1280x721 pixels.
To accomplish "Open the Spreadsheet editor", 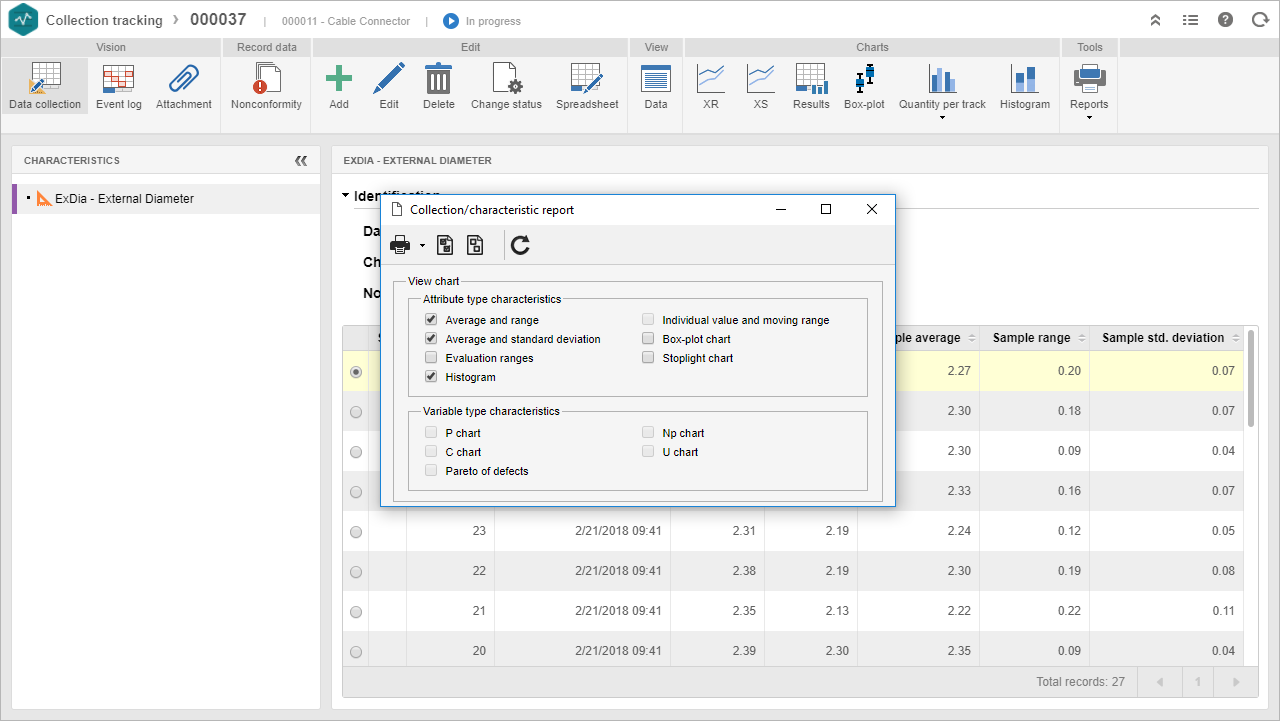I will 587,85.
